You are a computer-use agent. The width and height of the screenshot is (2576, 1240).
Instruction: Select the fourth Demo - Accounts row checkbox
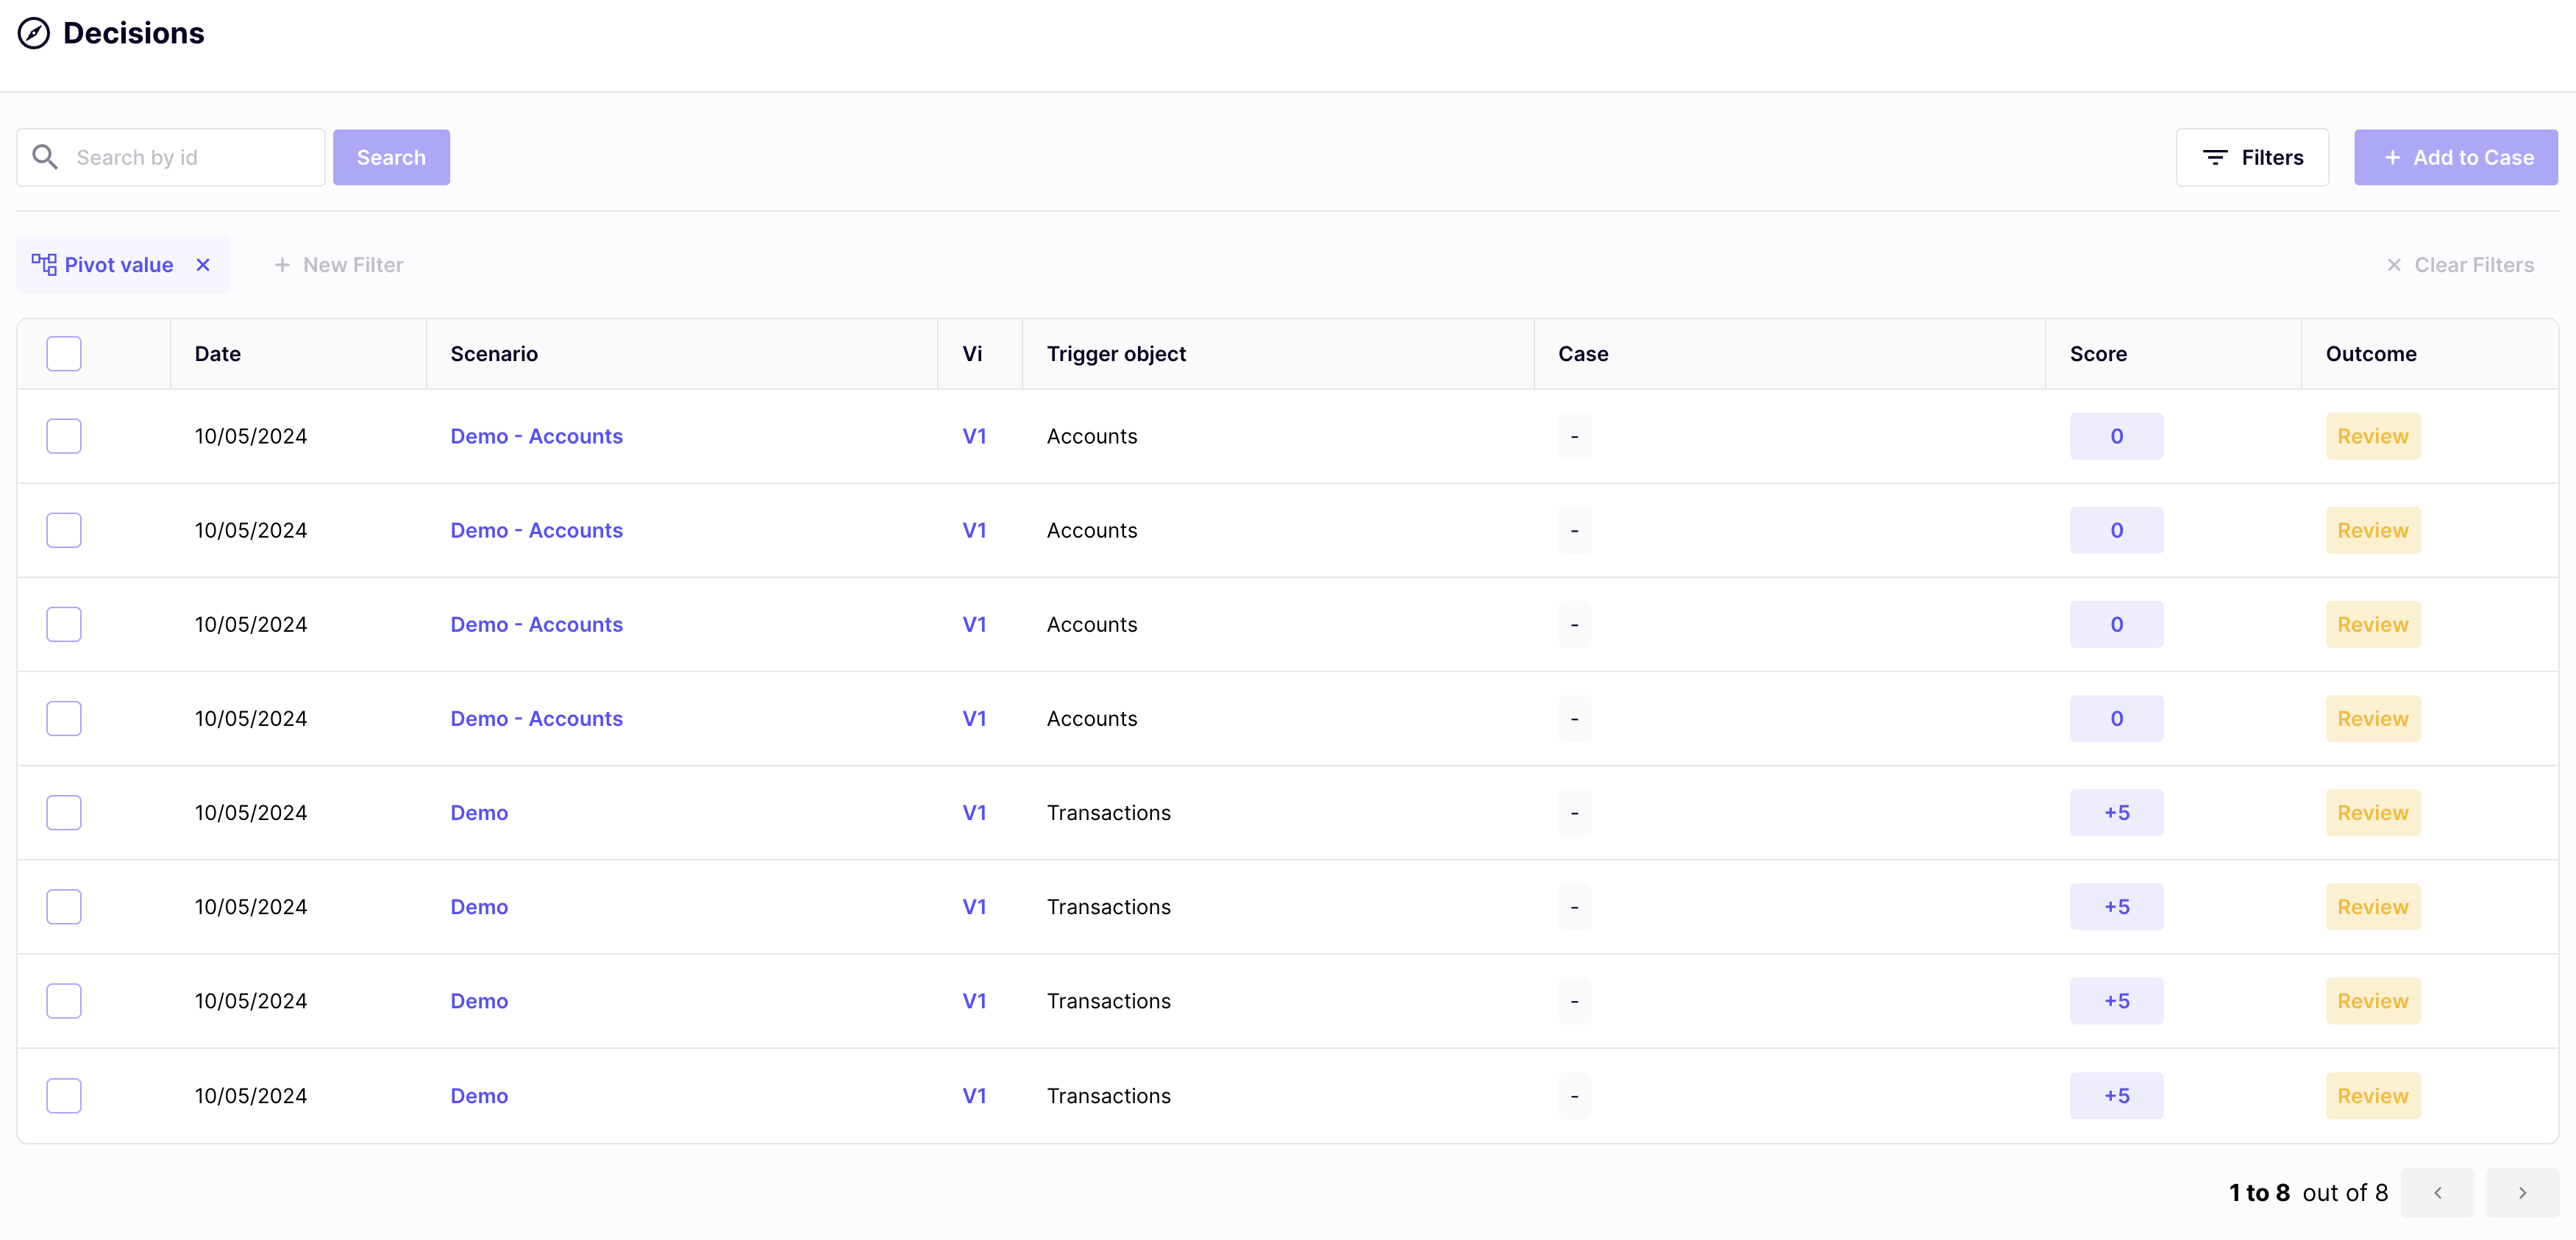click(64, 718)
